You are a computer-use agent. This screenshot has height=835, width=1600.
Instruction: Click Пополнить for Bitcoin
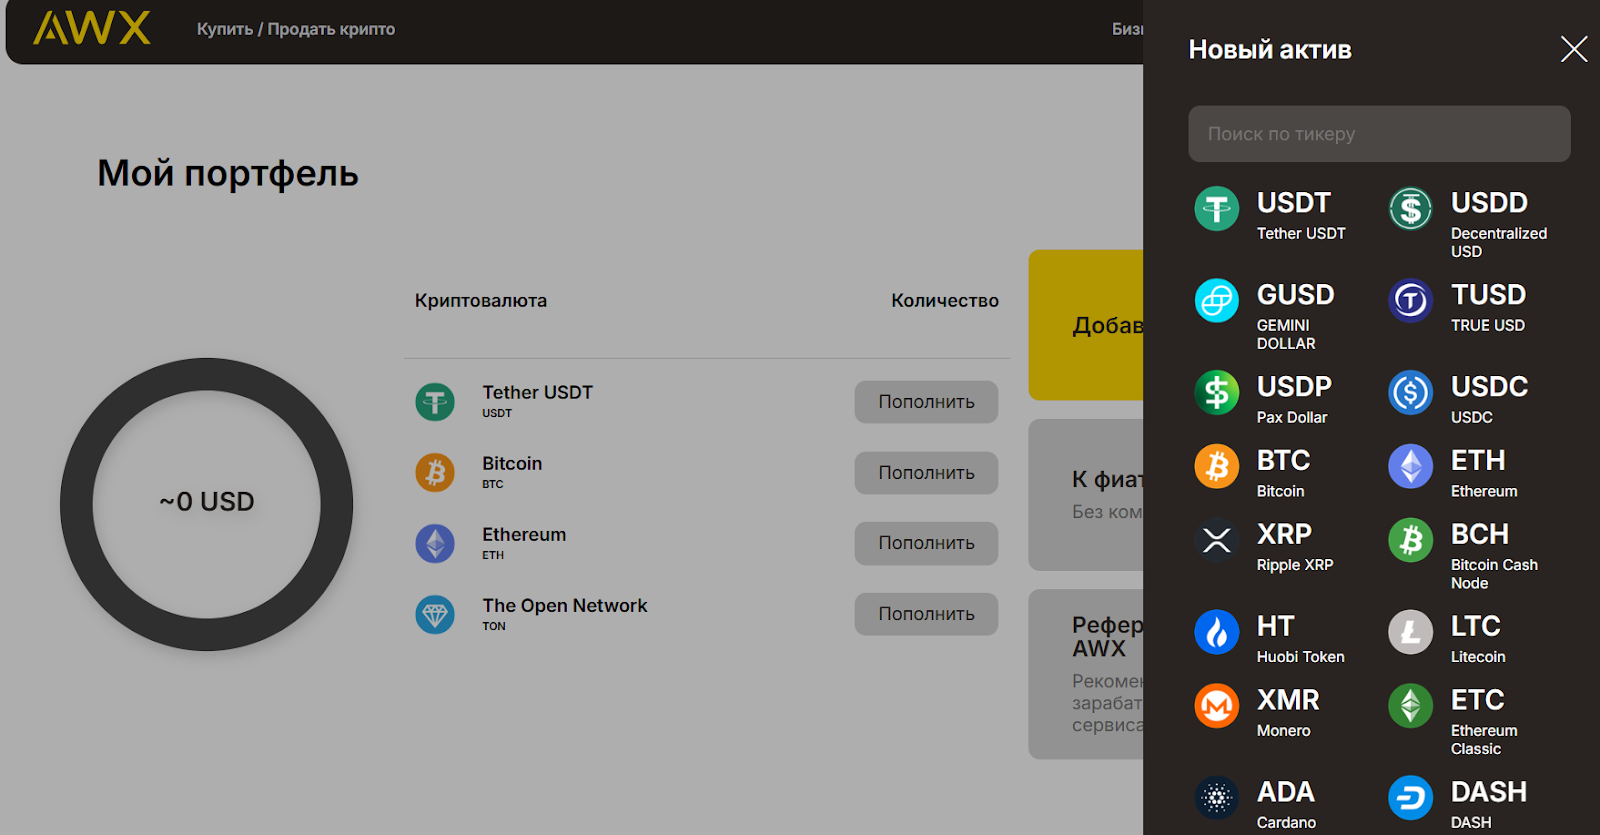point(926,473)
